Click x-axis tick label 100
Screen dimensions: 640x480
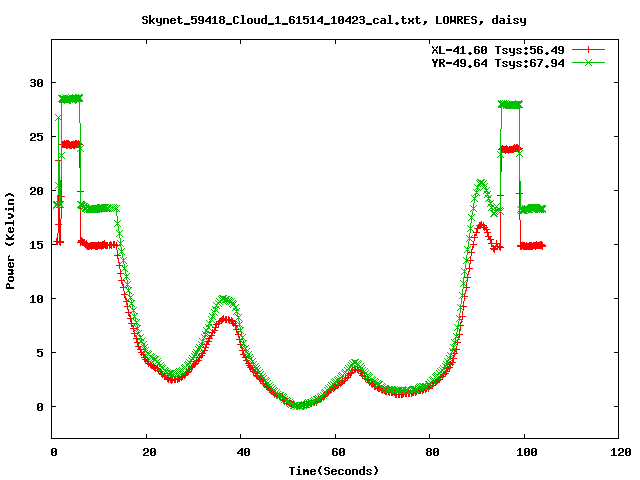point(527,452)
